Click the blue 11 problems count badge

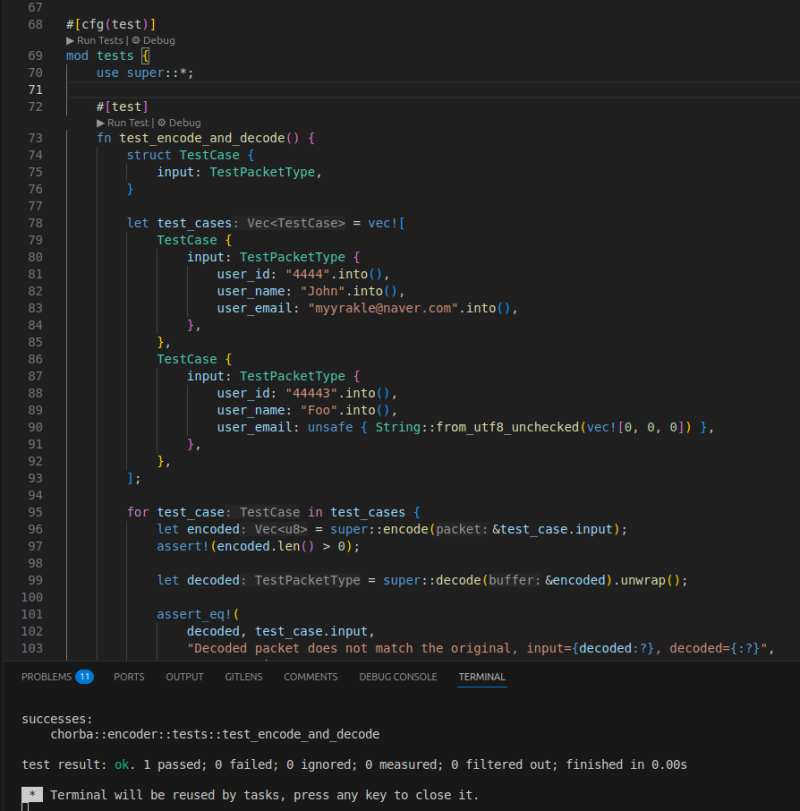(84, 677)
